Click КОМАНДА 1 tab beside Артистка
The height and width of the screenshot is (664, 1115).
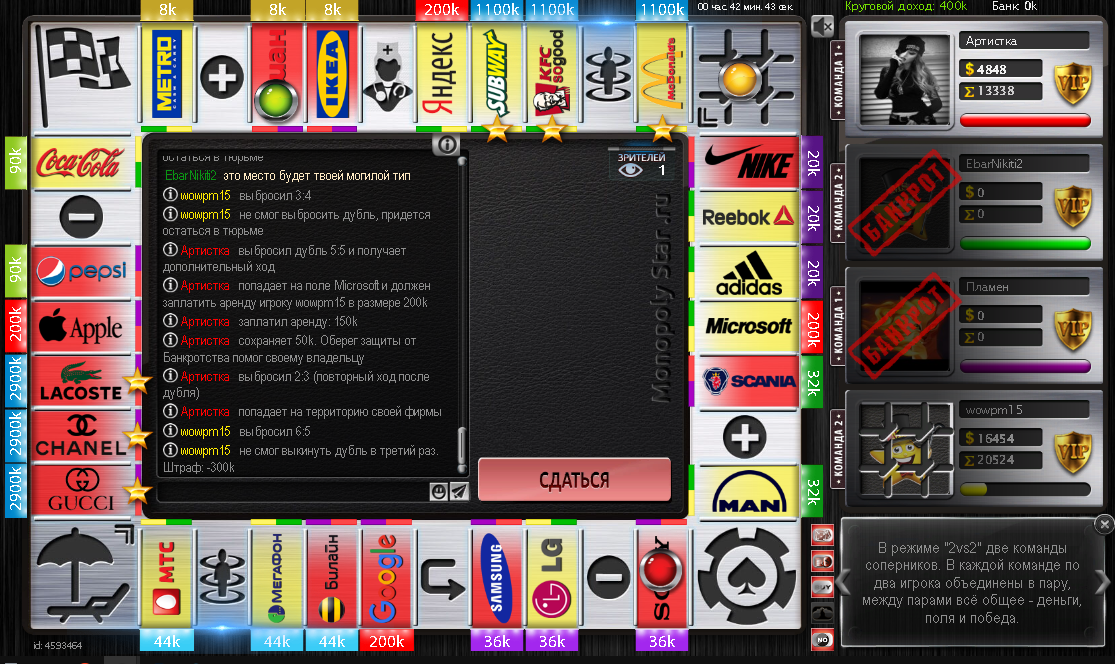tap(838, 80)
